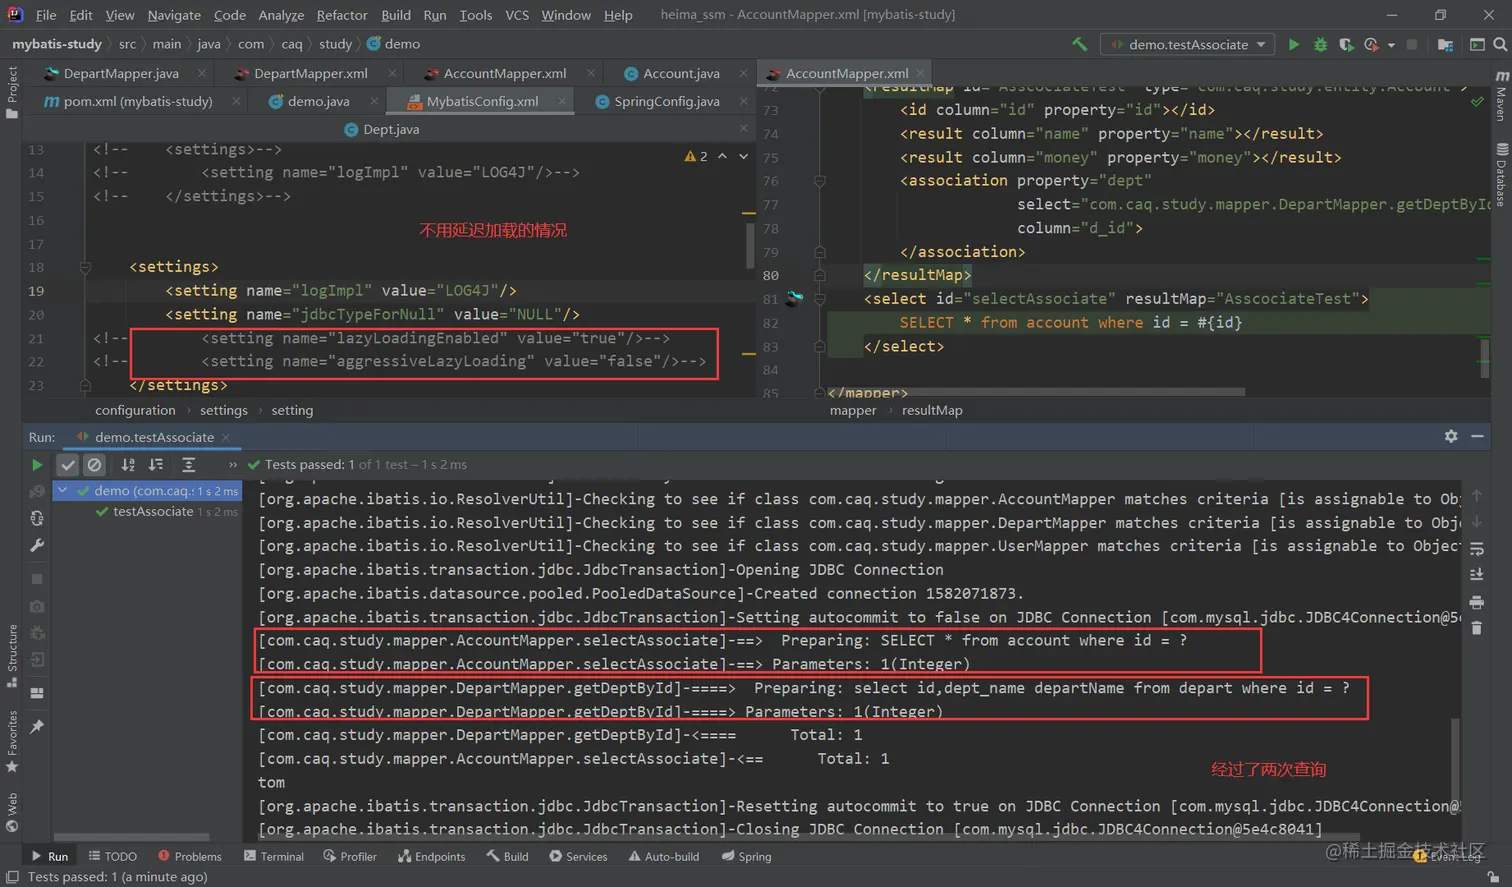Toggle auto-test rerun in the Run panel

pos(37,518)
